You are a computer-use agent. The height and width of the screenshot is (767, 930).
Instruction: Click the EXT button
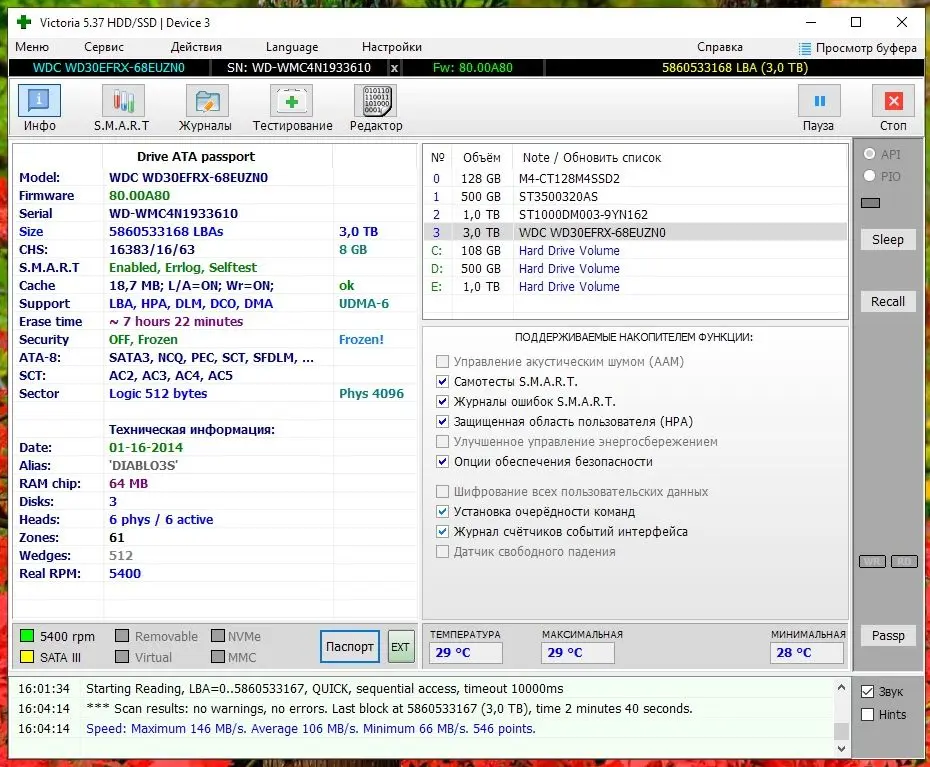400,647
